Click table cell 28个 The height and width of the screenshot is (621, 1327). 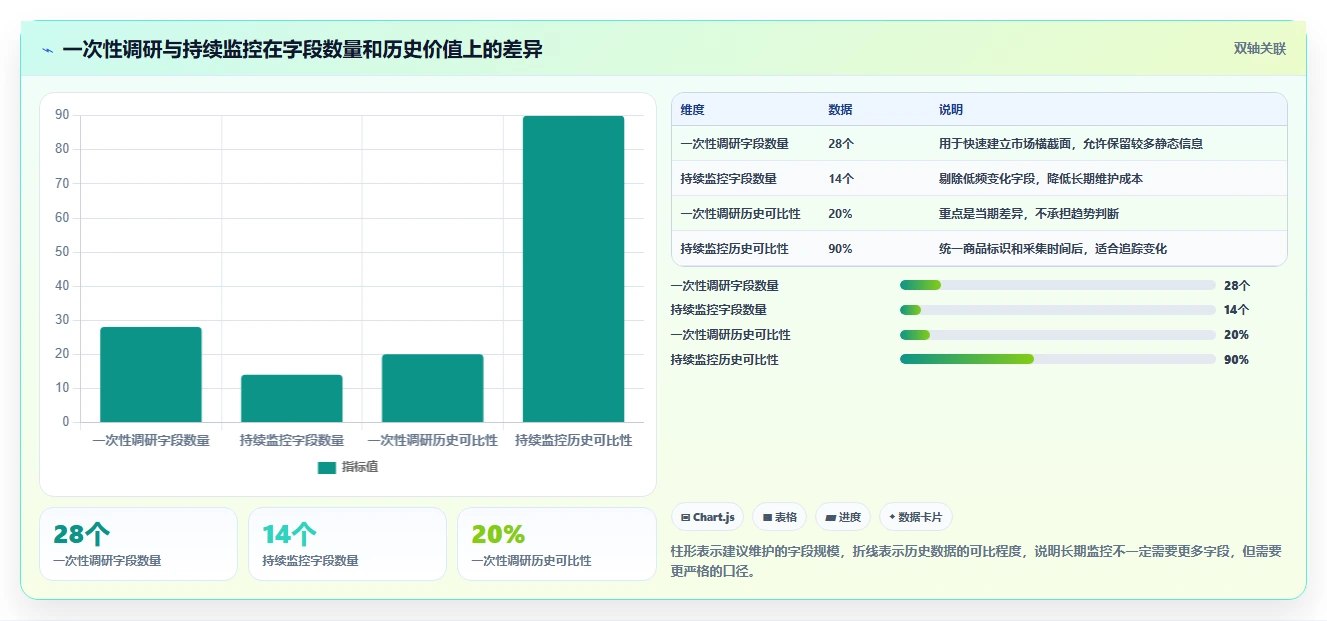[841, 144]
